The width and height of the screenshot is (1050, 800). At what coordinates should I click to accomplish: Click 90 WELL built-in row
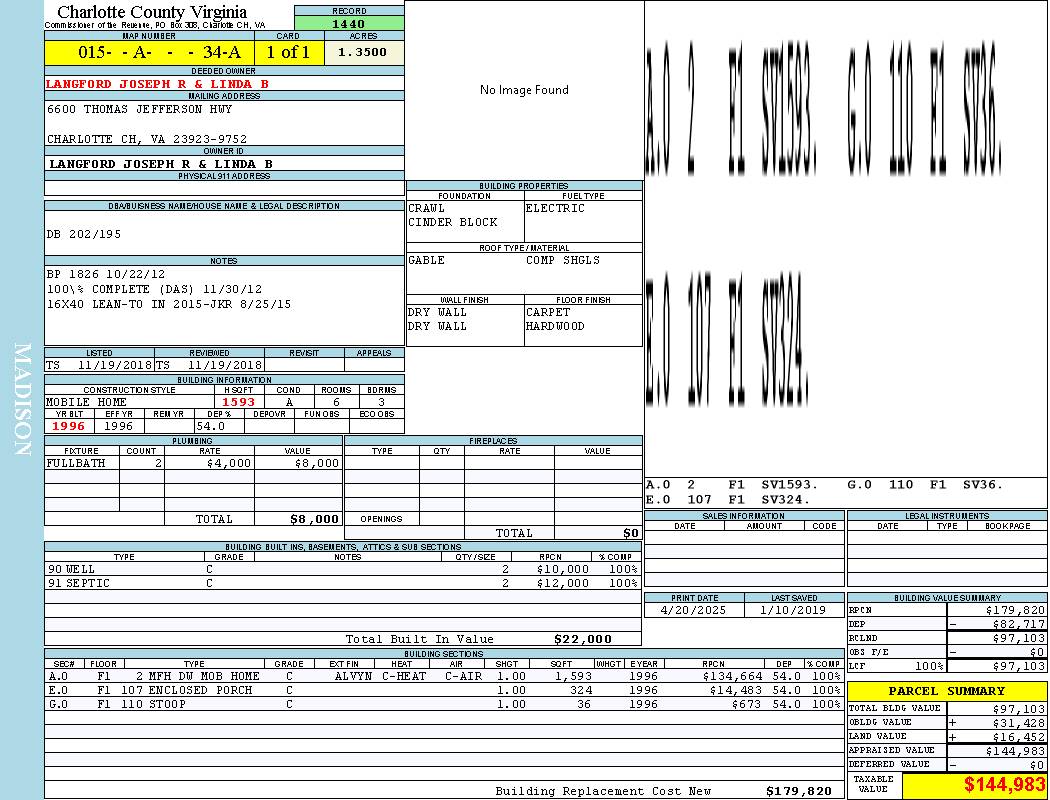pyautogui.click(x=343, y=570)
